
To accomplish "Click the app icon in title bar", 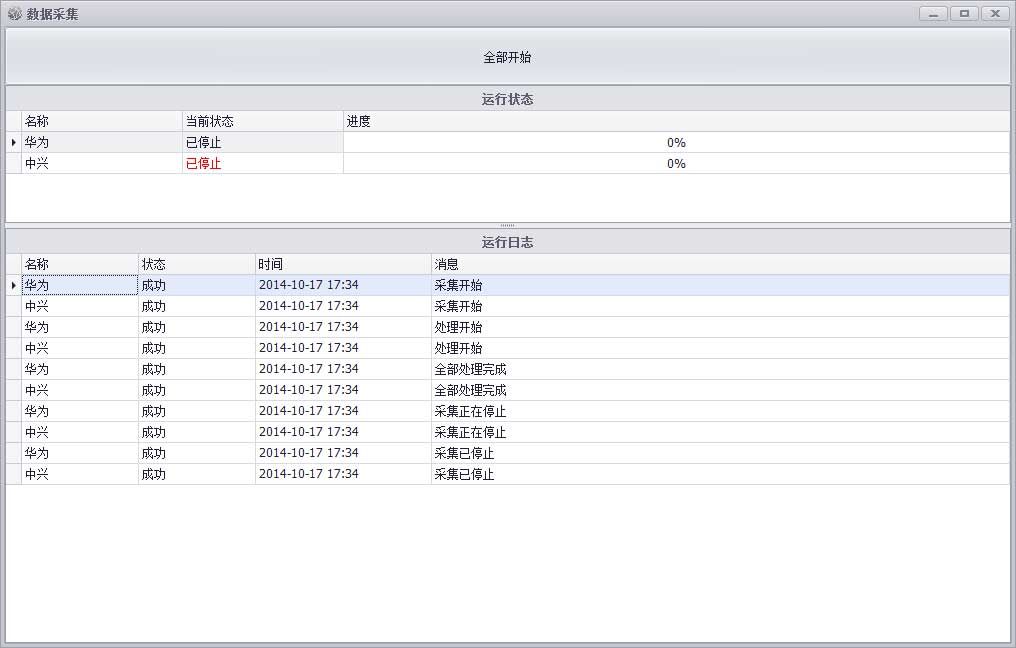I will [x=14, y=14].
